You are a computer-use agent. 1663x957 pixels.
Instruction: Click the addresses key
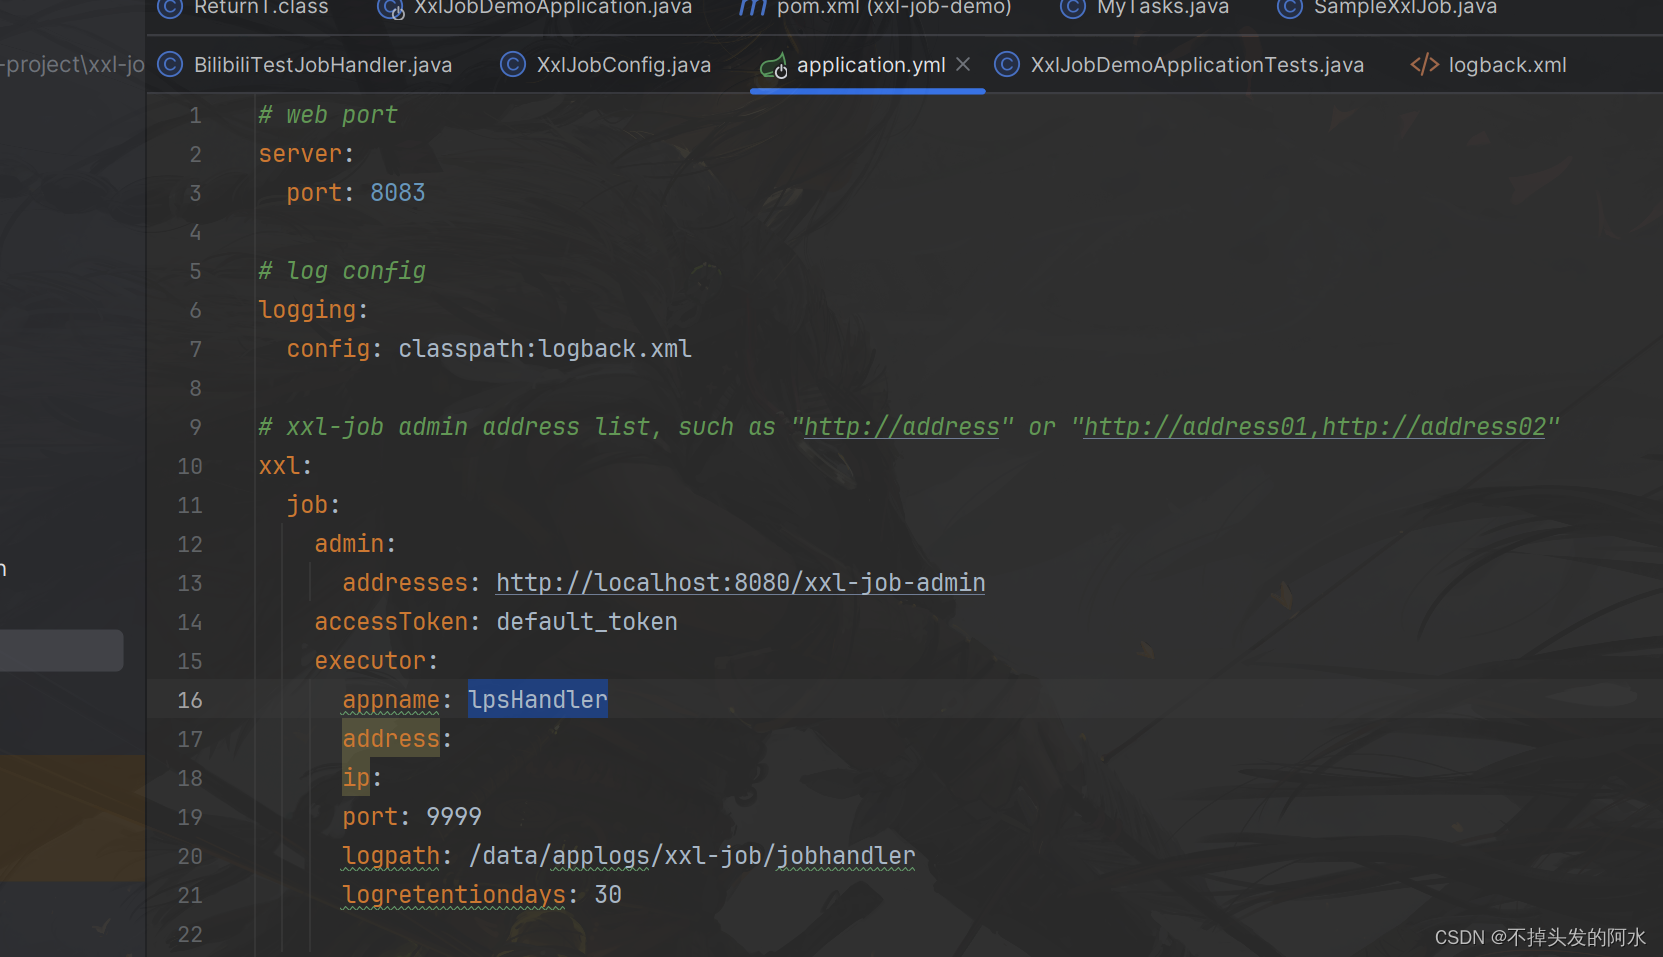click(x=405, y=583)
